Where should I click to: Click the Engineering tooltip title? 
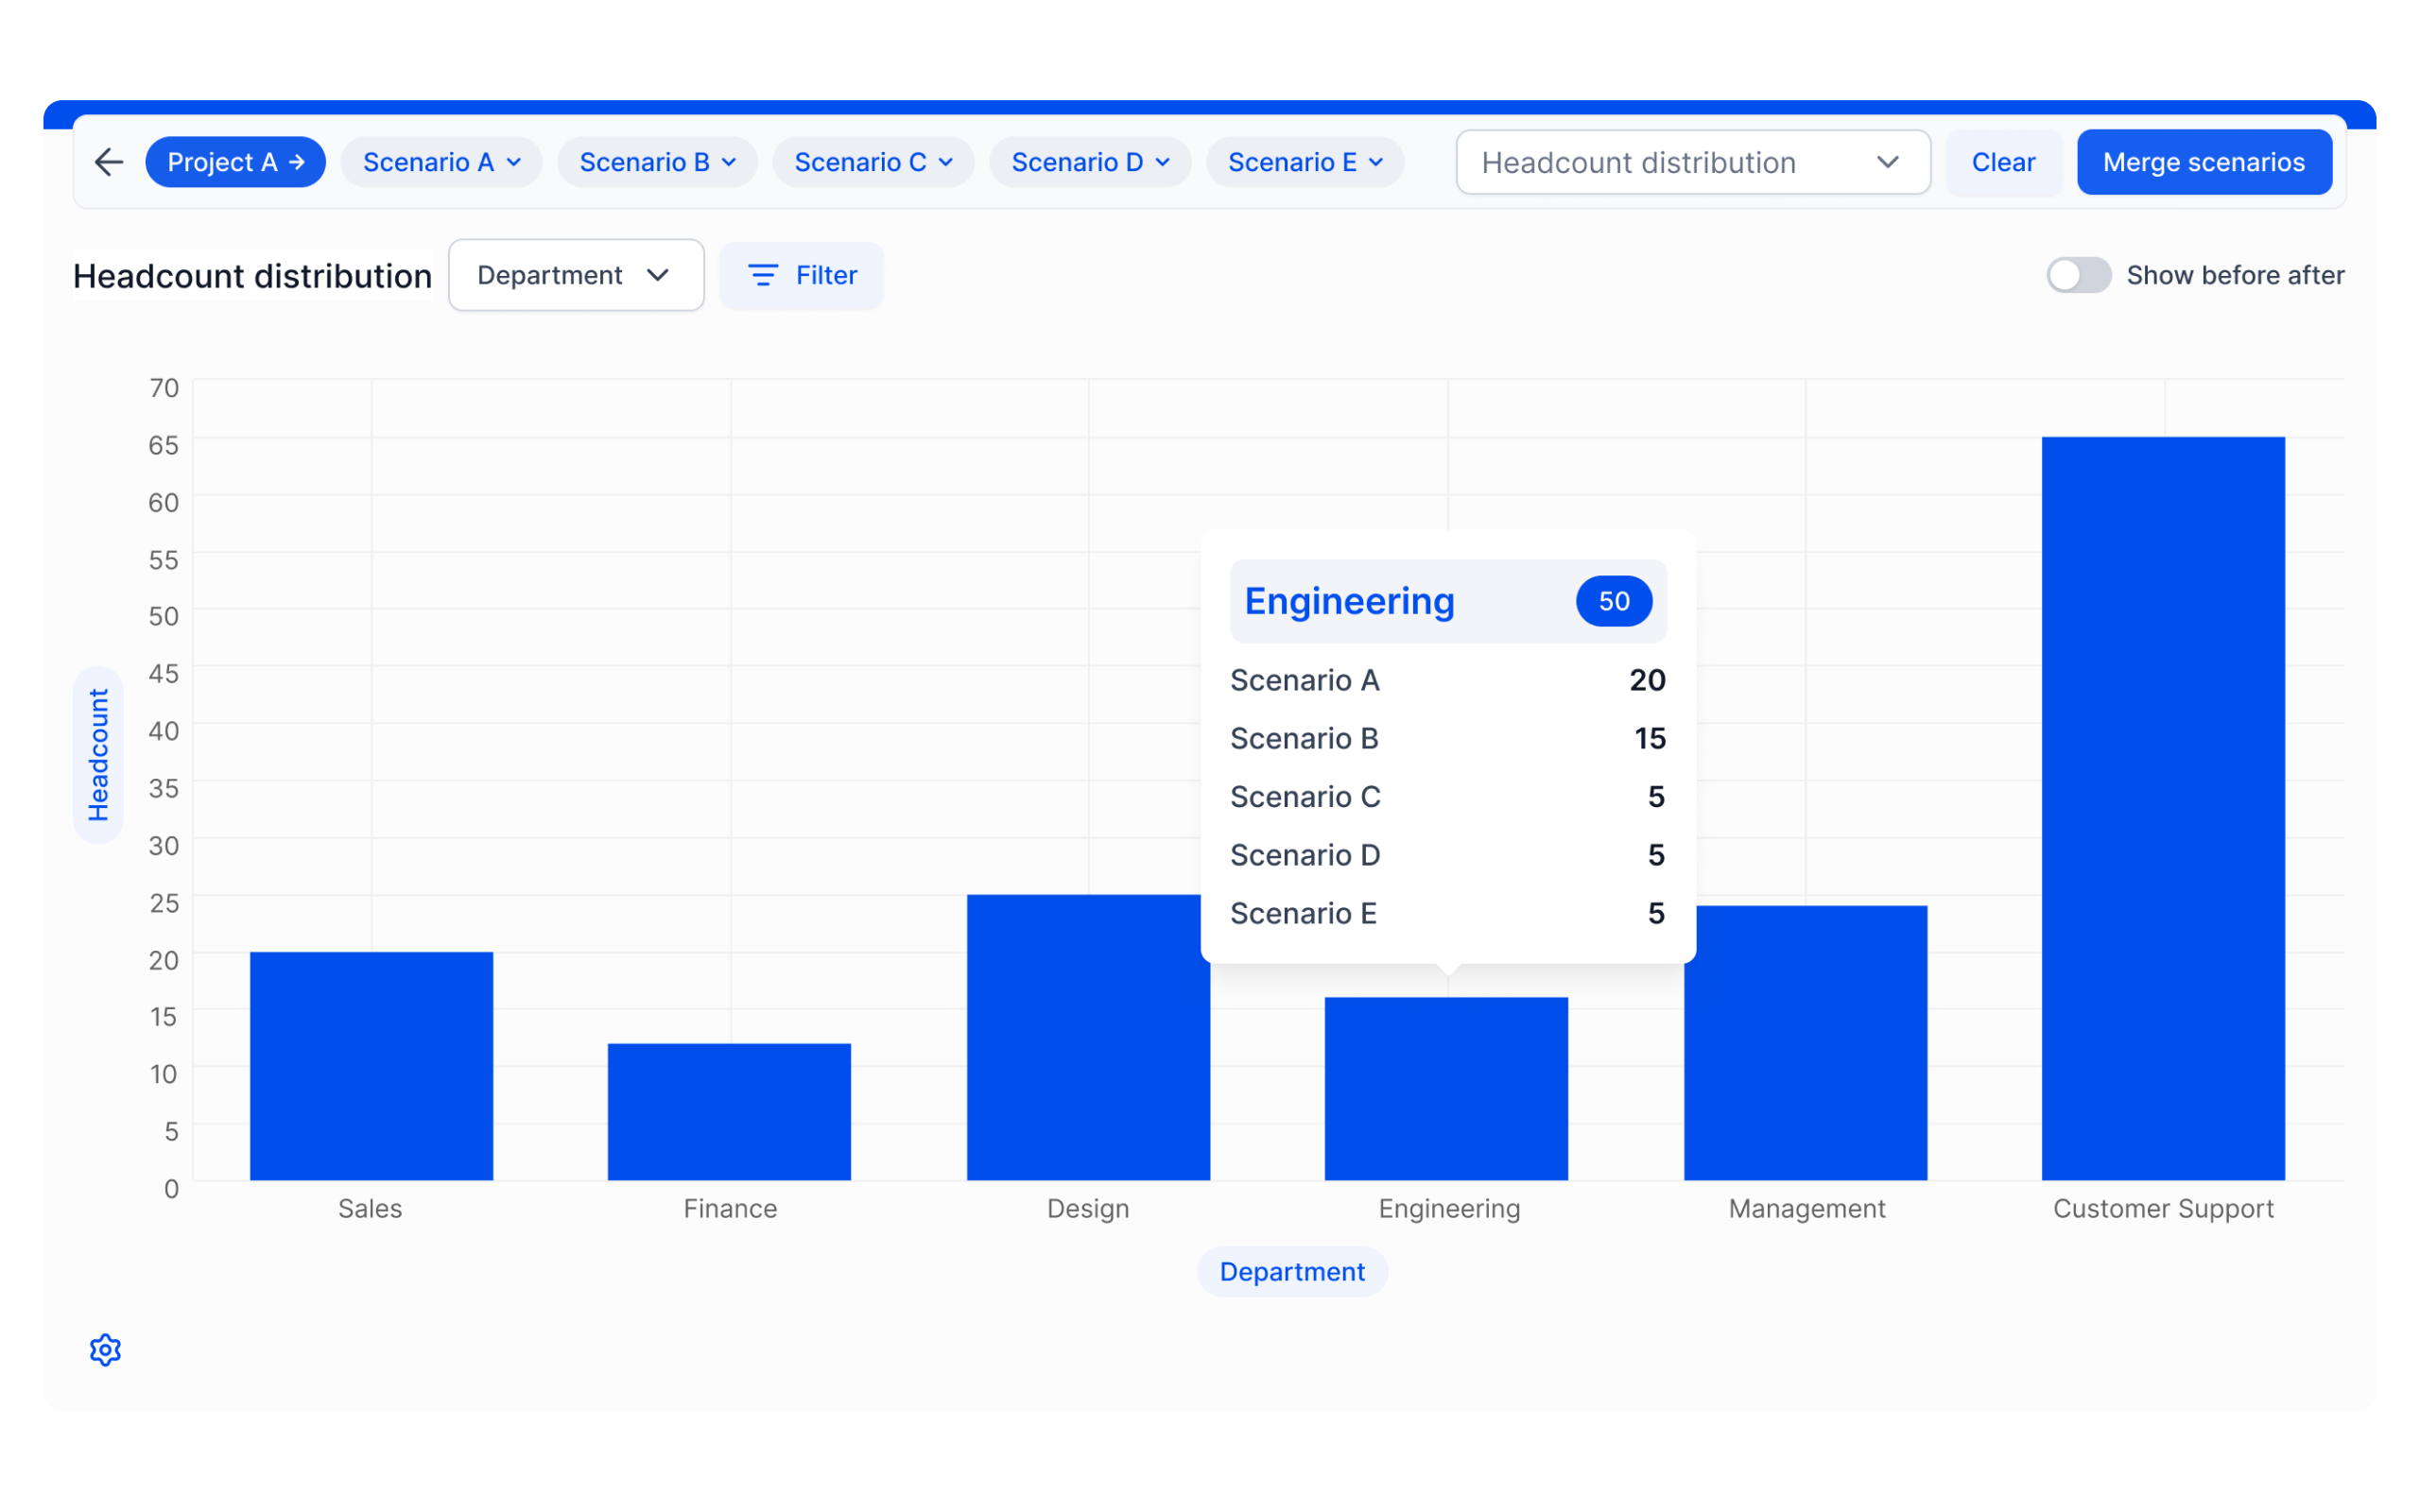tap(1349, 601)
